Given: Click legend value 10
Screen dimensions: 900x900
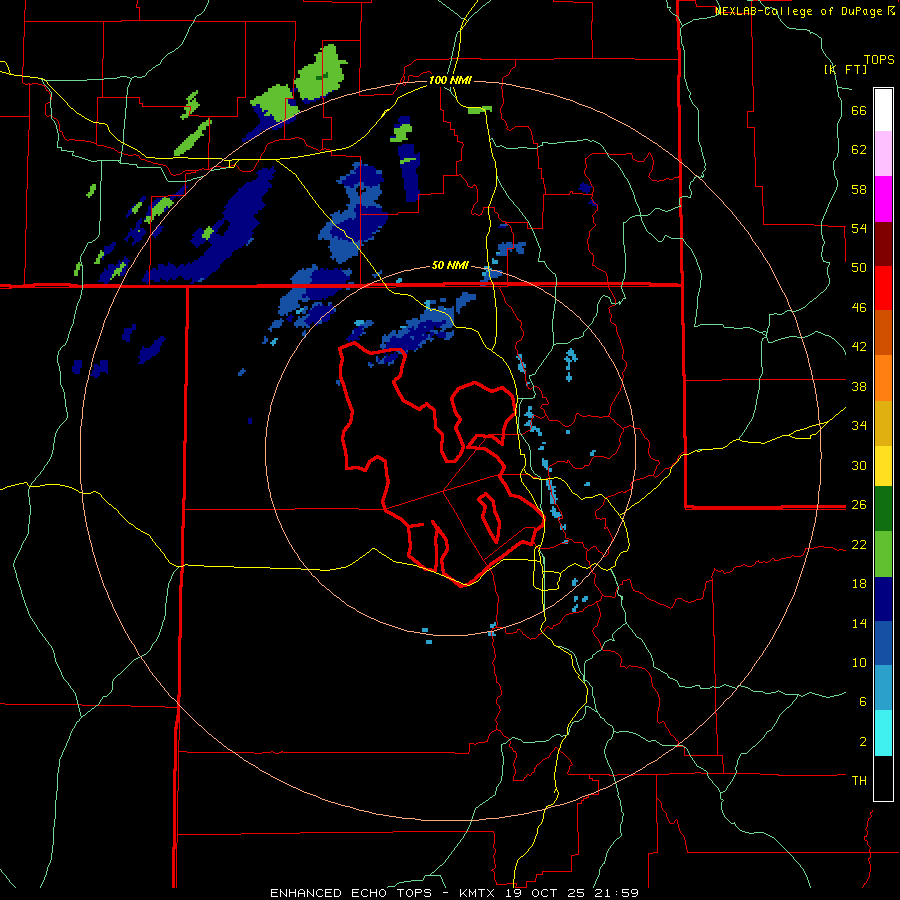Looking at the screenshot, I should (859, 662).
